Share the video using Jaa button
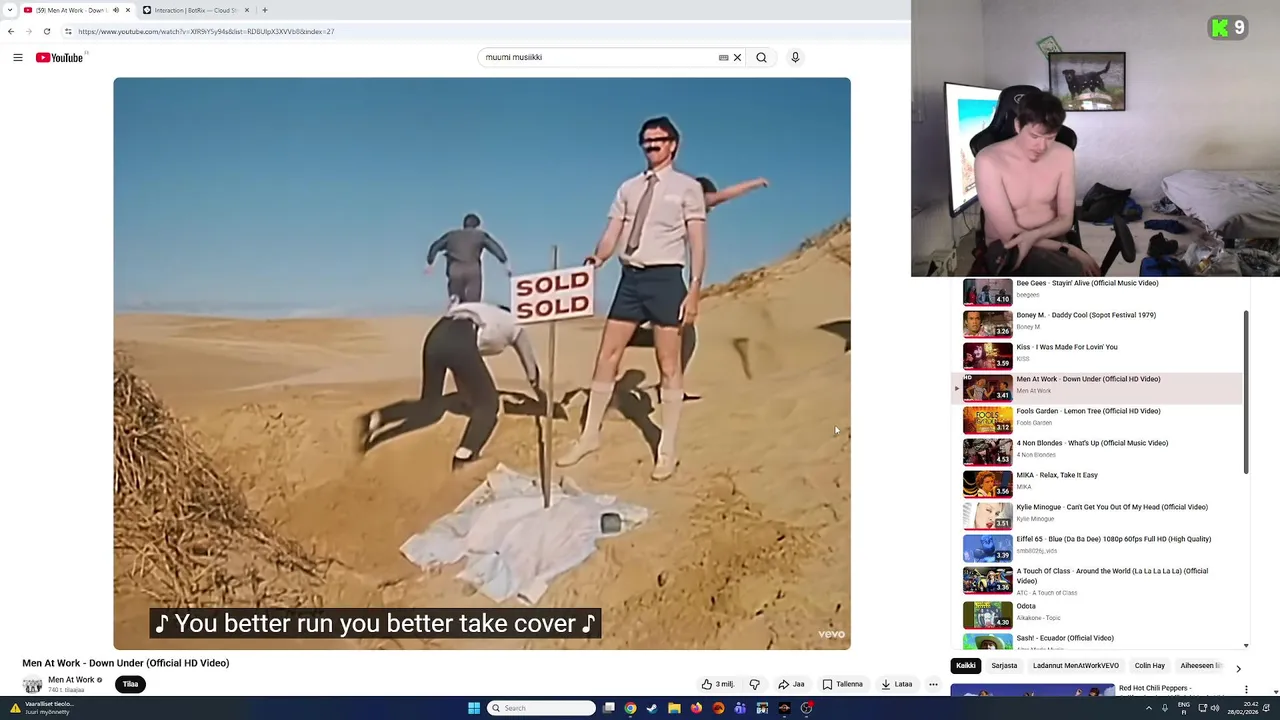The width and height of the screenshot is (1280, 720). pyautogui.click(x=791, y=684)
